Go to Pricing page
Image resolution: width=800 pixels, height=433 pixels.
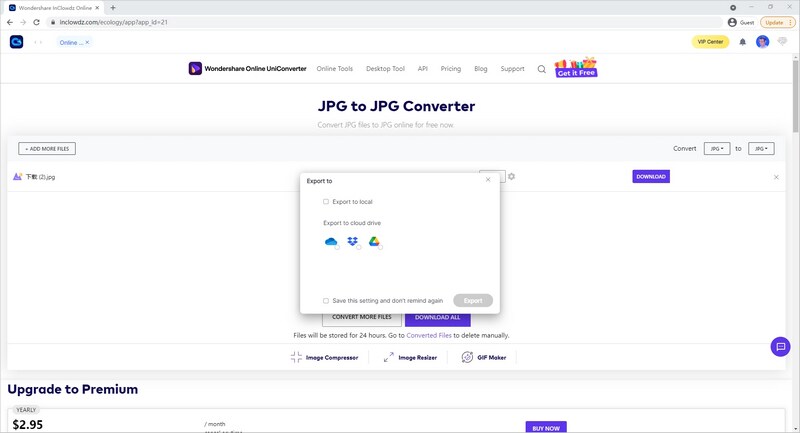(451, 68)
